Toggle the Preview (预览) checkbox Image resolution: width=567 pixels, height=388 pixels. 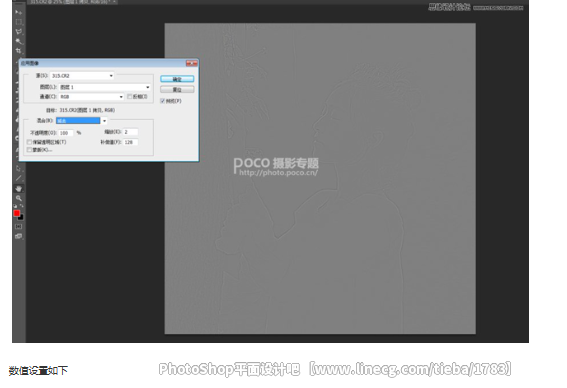[162, 101]
